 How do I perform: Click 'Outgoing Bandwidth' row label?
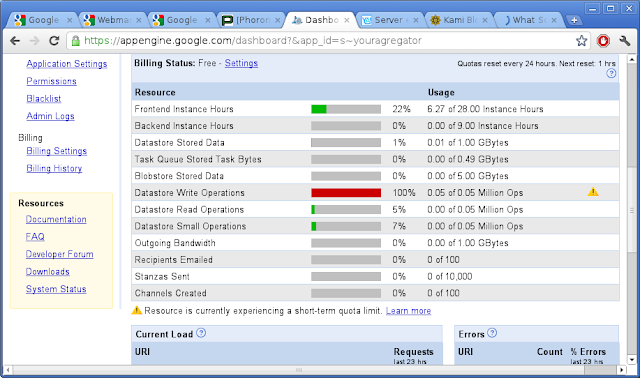click(175, 243)
